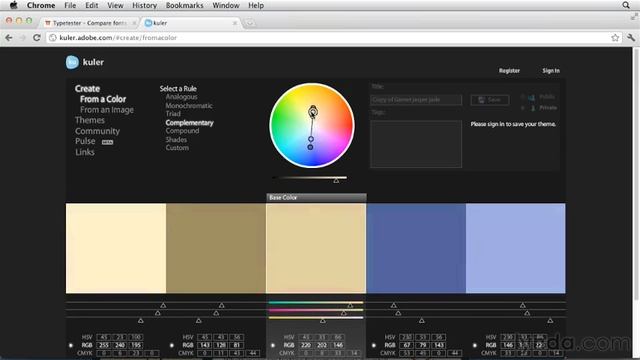Open Spotlight search magnifier icon

click(x=626, y=5)
